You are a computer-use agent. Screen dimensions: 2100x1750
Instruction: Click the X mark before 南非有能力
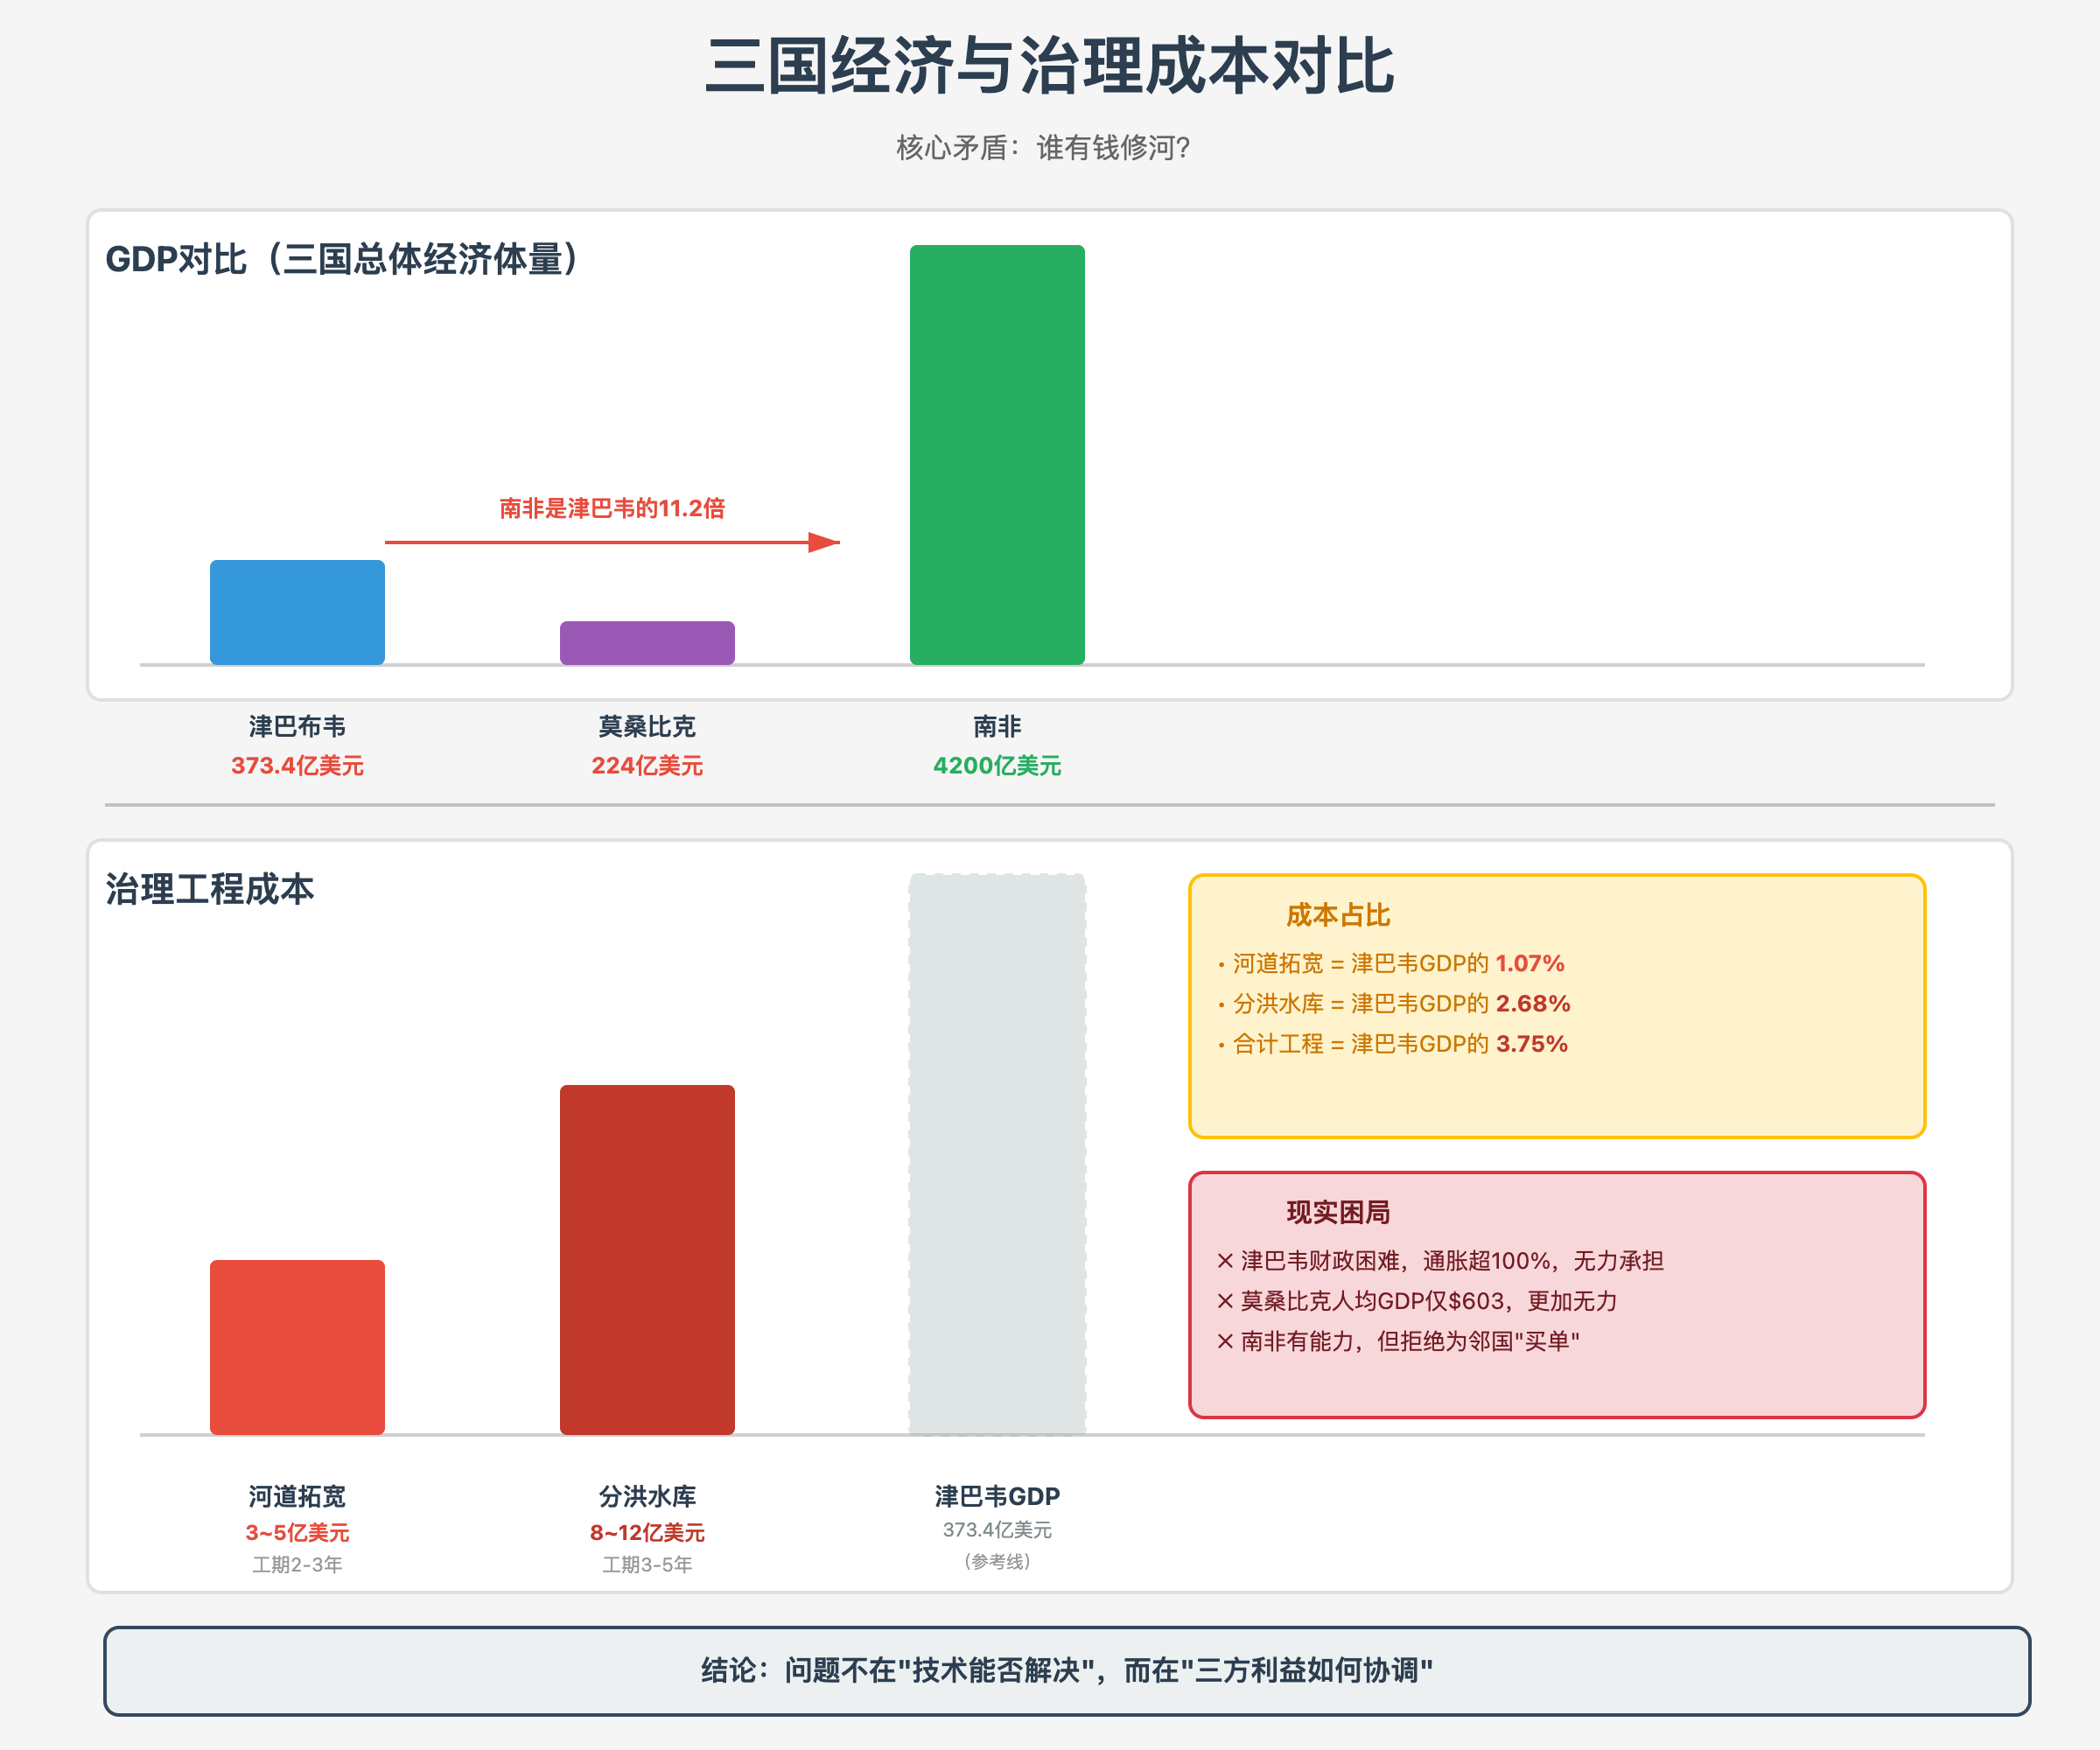pos(1225,1341)
